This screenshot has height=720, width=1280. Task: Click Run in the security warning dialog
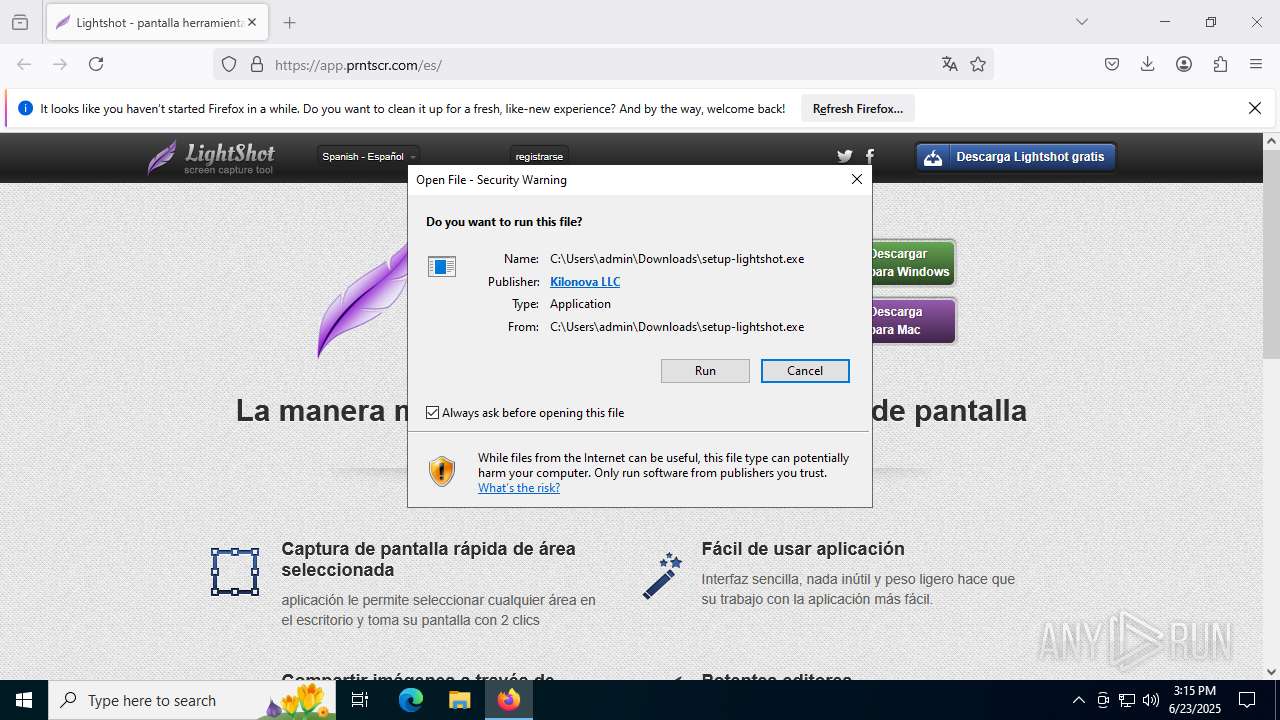pos(705,371)
